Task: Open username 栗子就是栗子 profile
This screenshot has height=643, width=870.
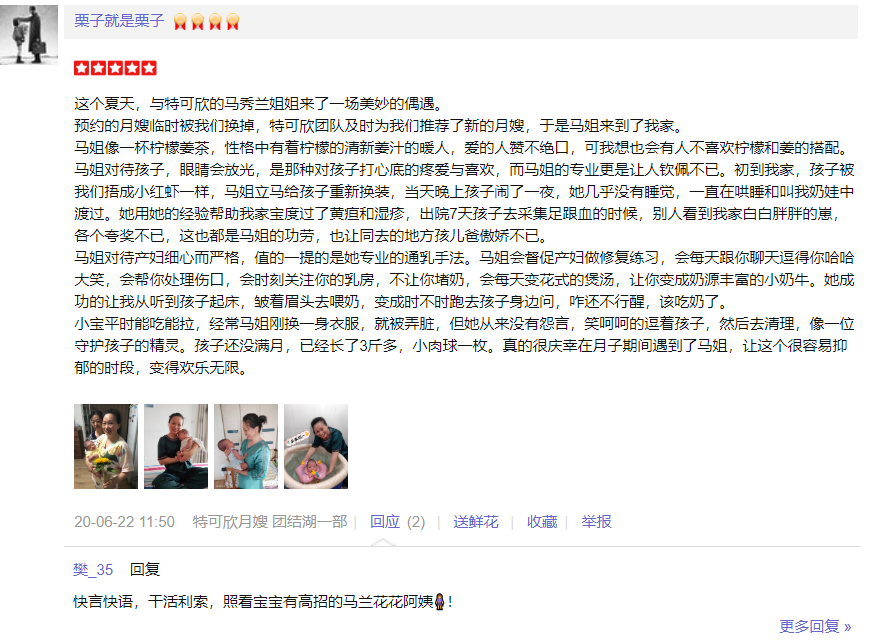Action: point(119,21)
